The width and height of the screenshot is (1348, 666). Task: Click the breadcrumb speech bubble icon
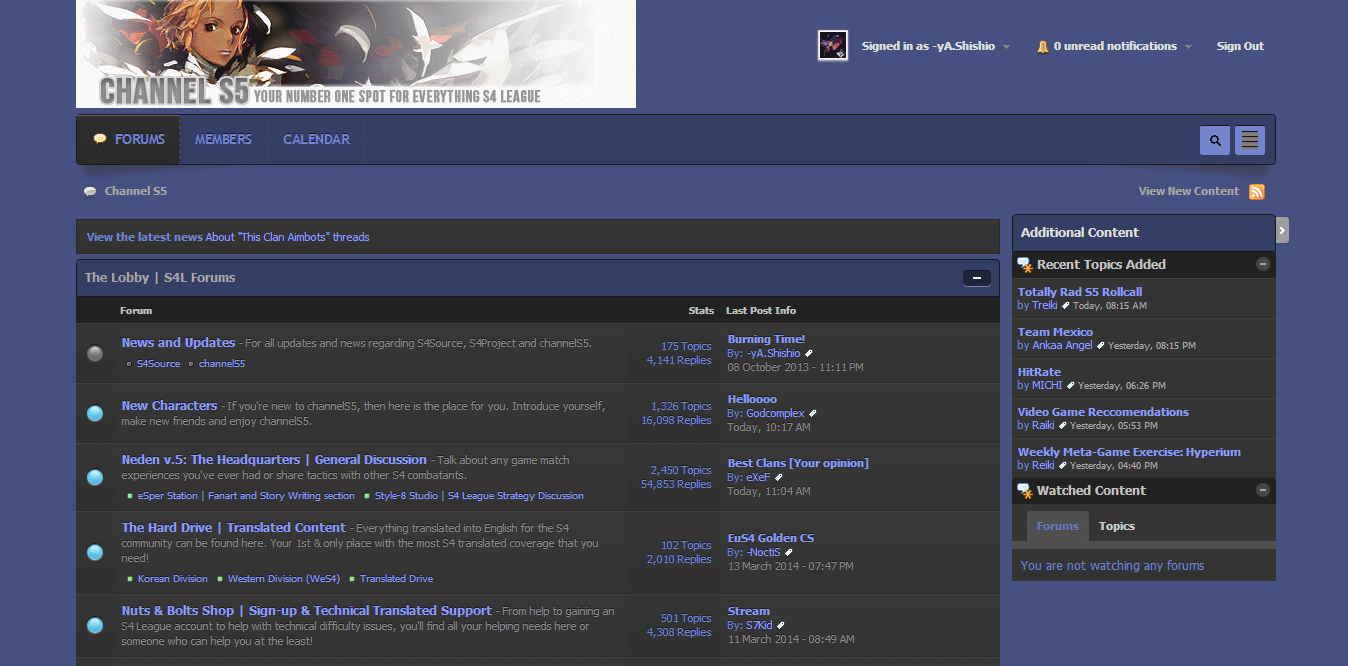point(90,192)
